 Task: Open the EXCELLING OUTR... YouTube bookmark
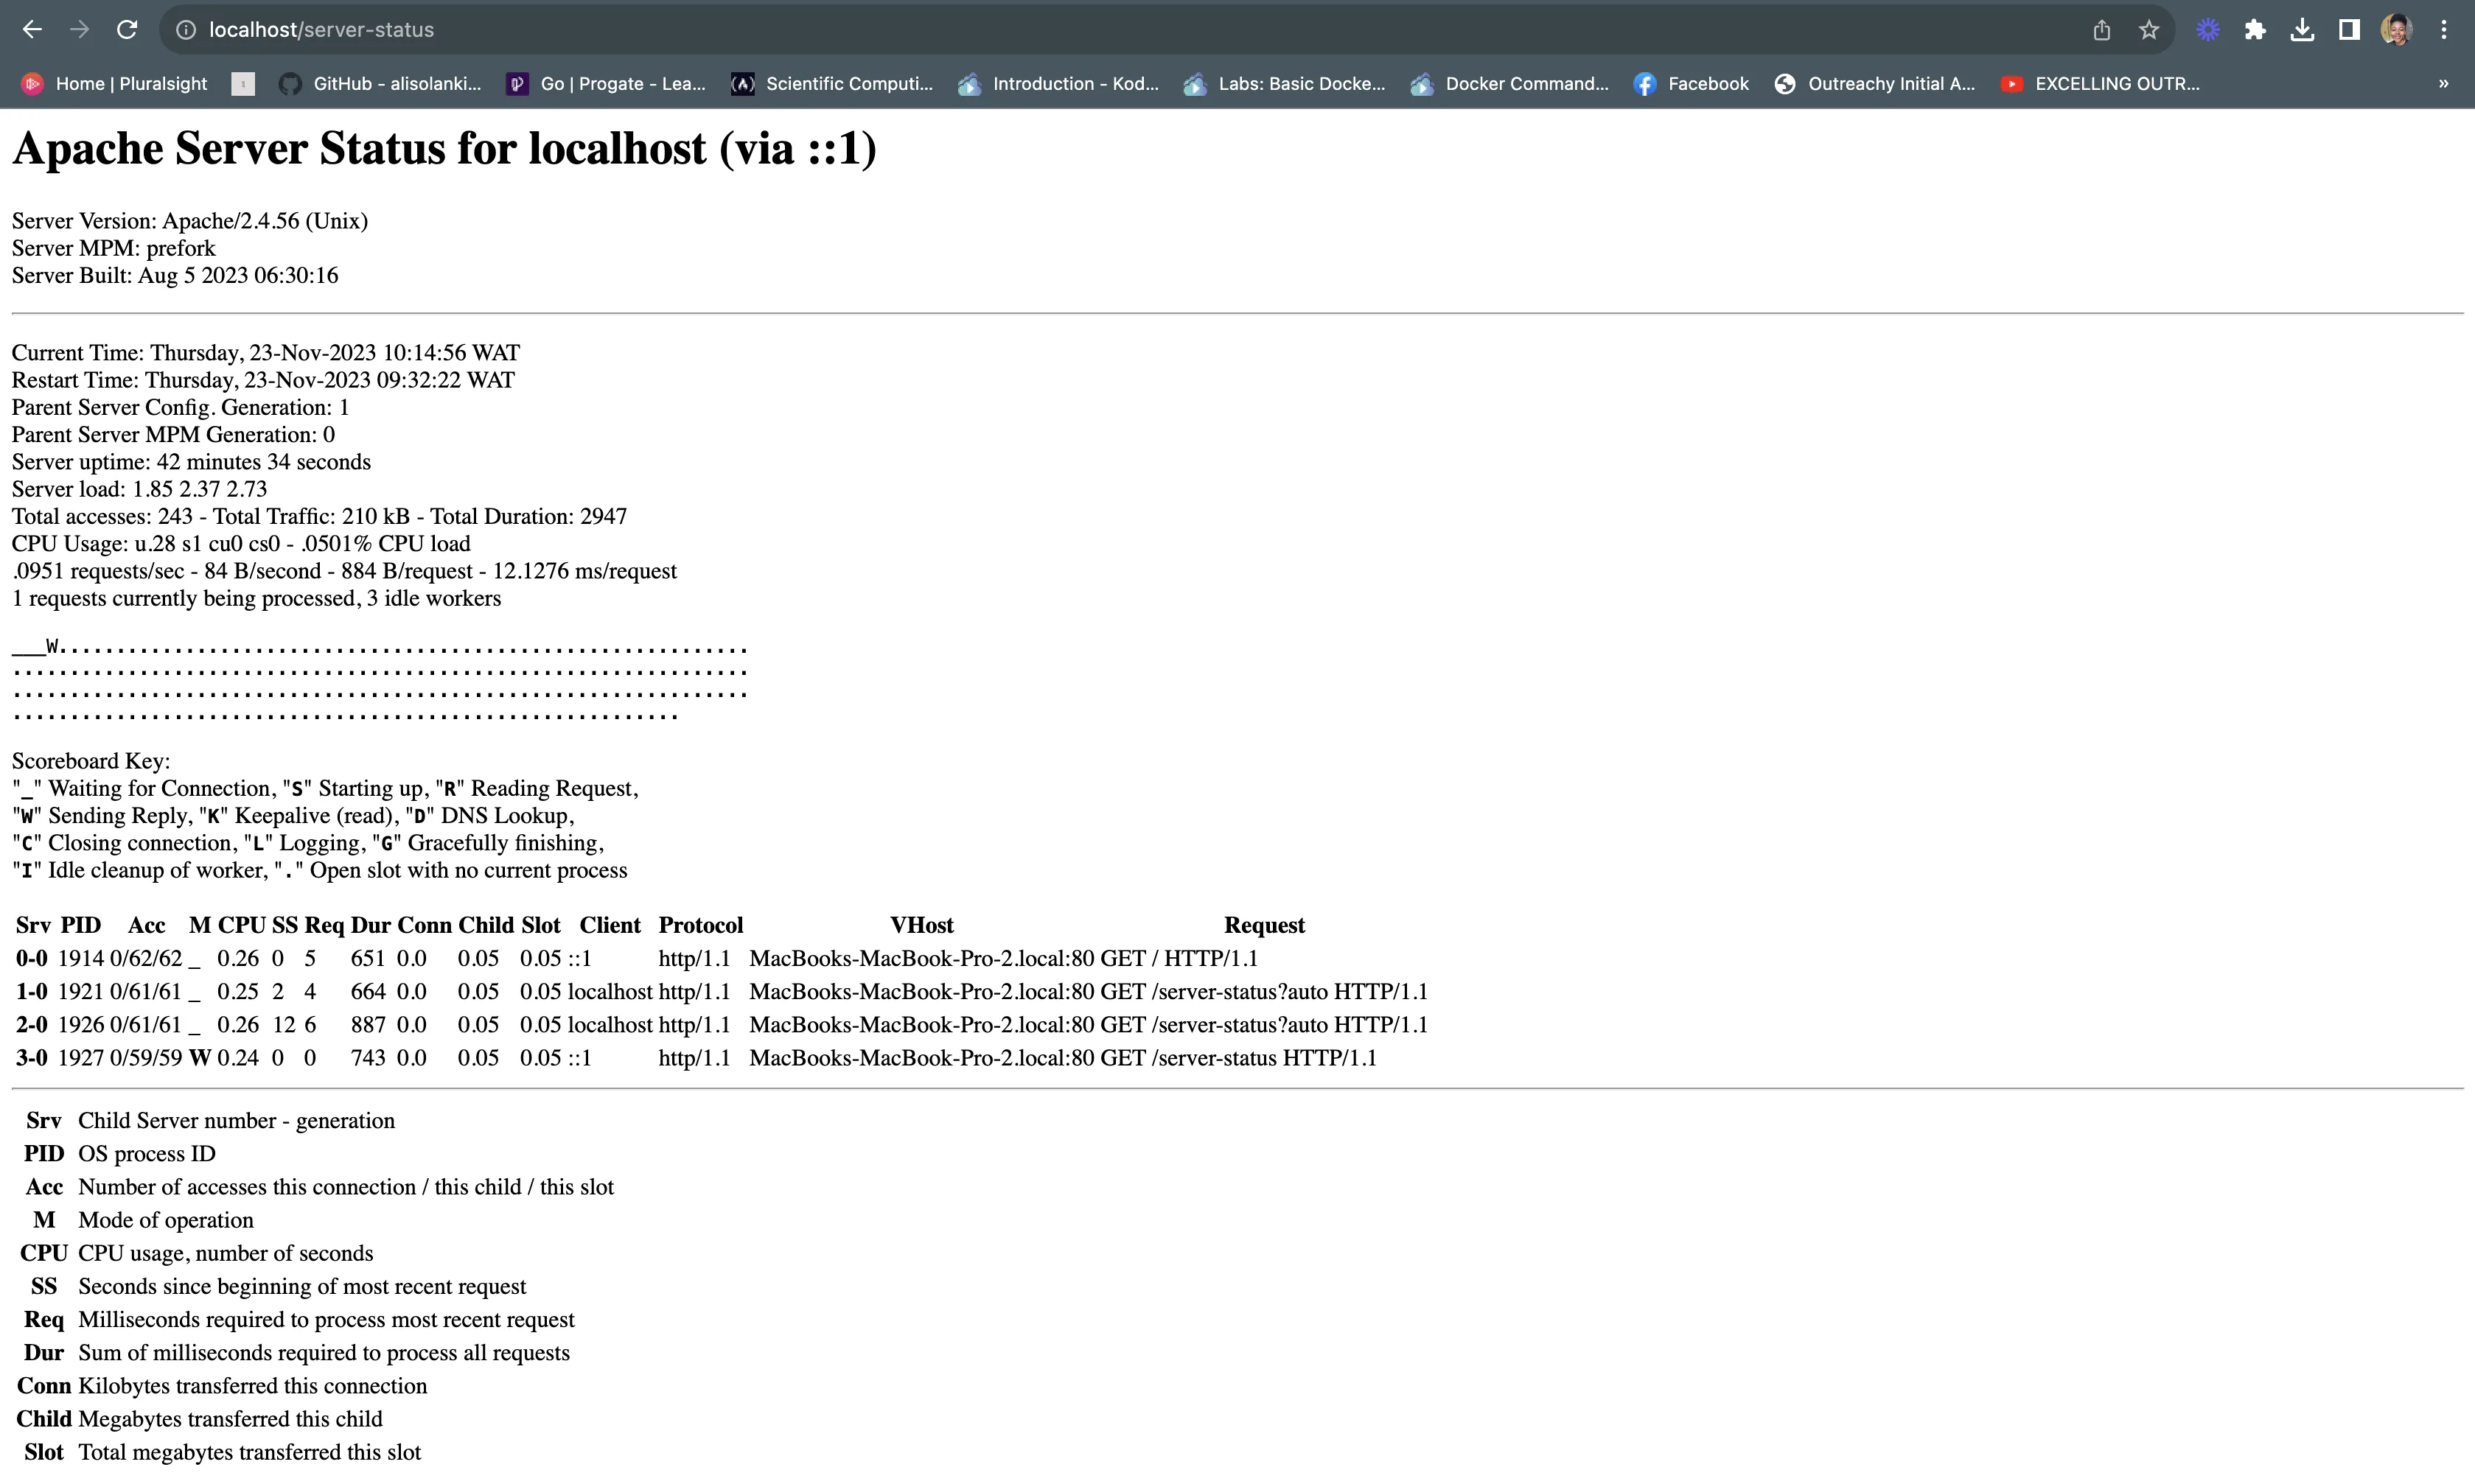pos(2100,84)
